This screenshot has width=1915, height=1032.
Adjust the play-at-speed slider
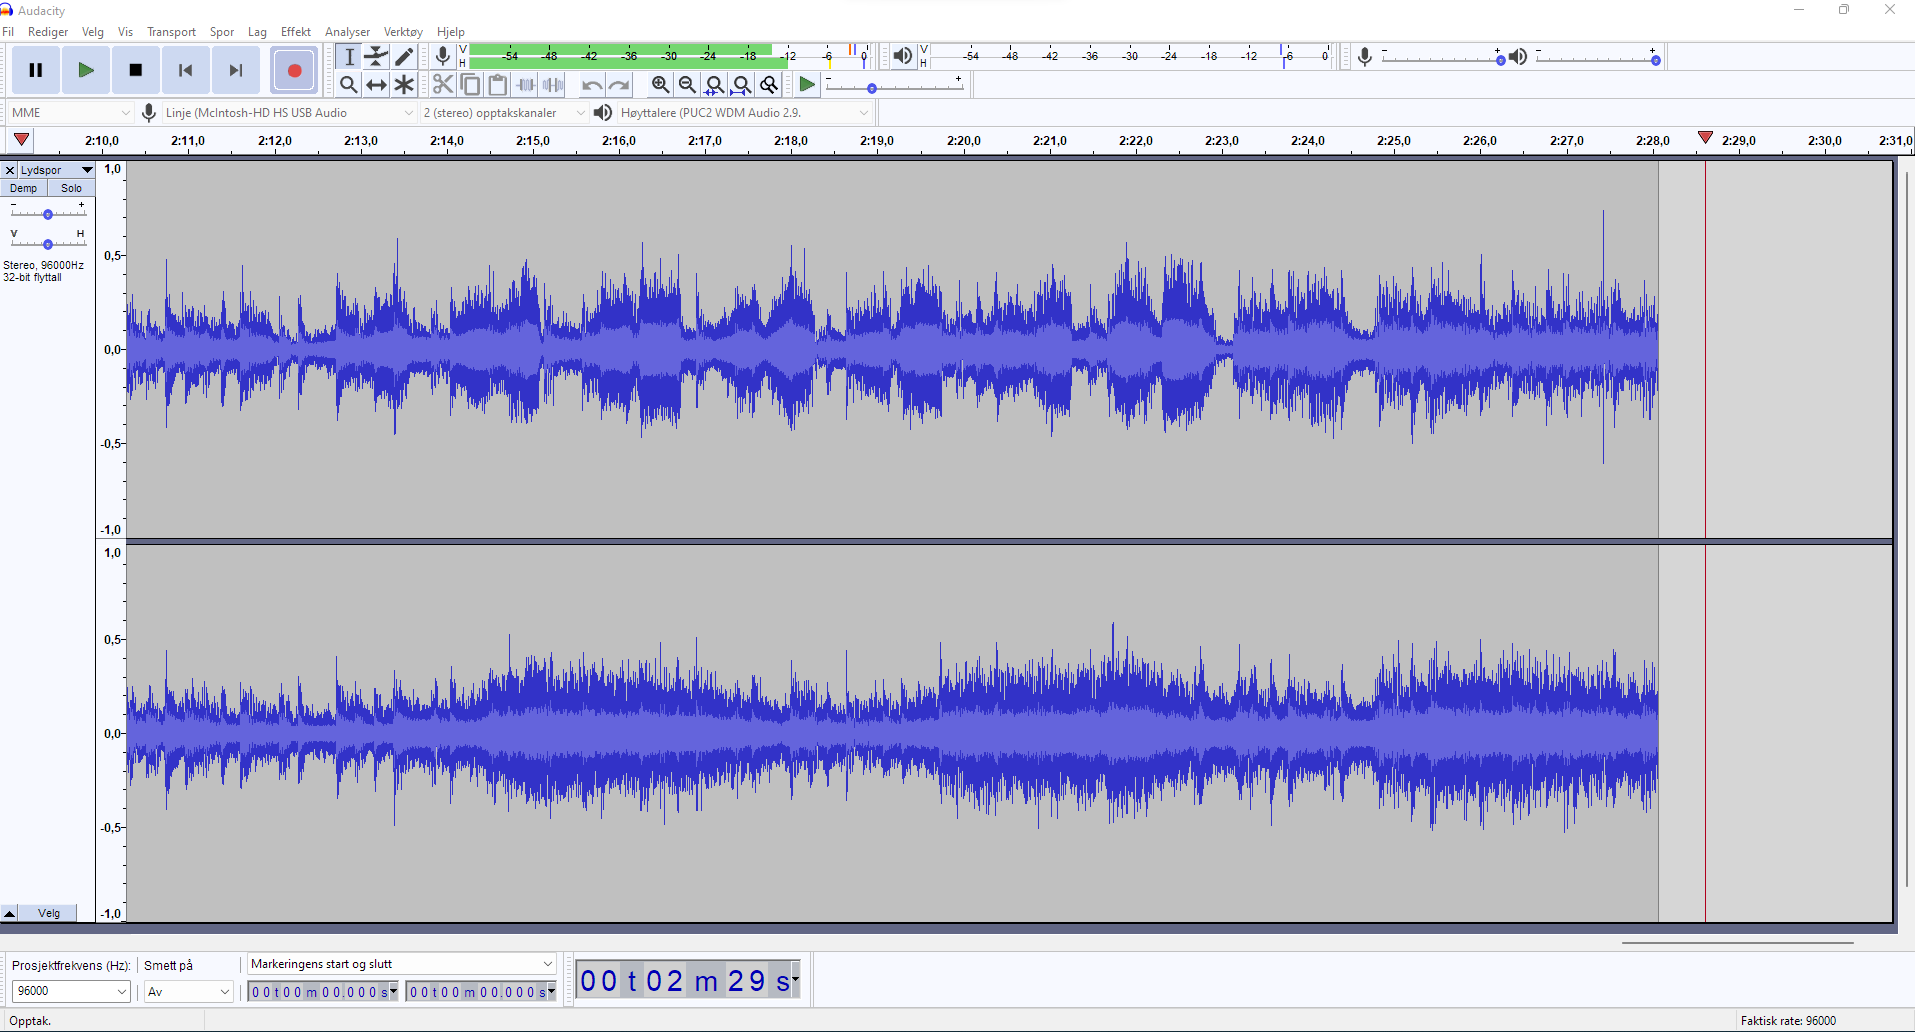pos(894,85)
